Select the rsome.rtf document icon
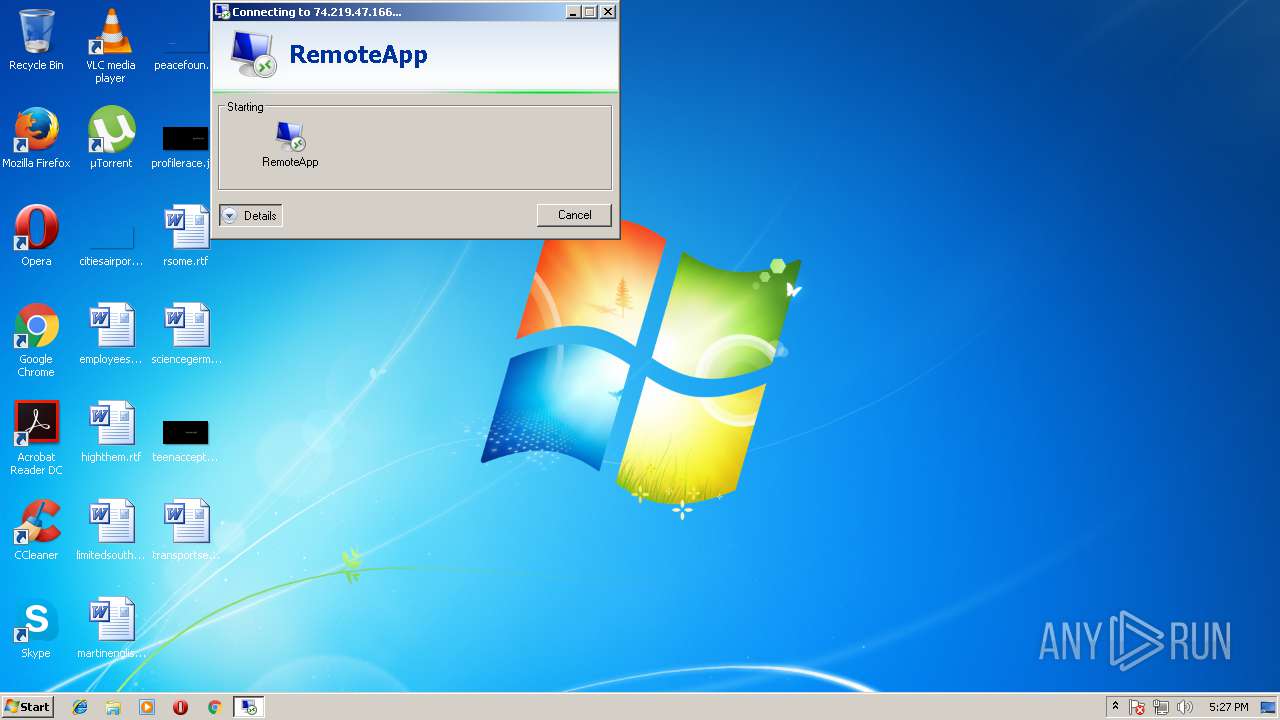Image resolution: width=1280 pixels, height=720 pixels. point(185,236)
